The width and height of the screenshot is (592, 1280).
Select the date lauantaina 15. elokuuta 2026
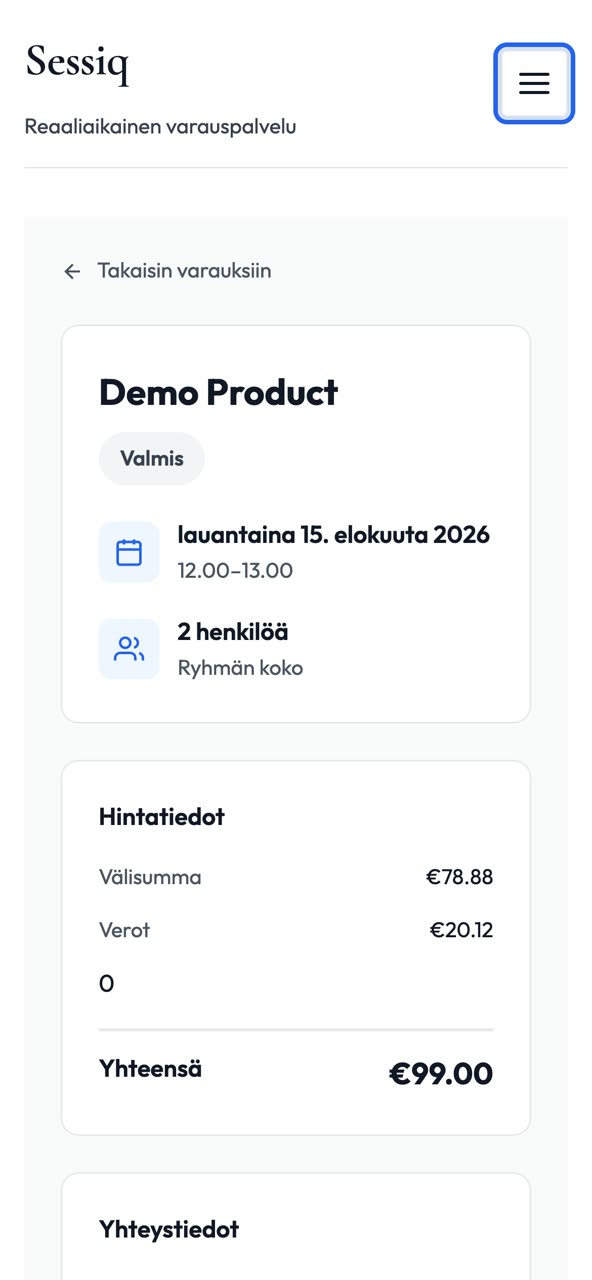[x=334, y=534]
